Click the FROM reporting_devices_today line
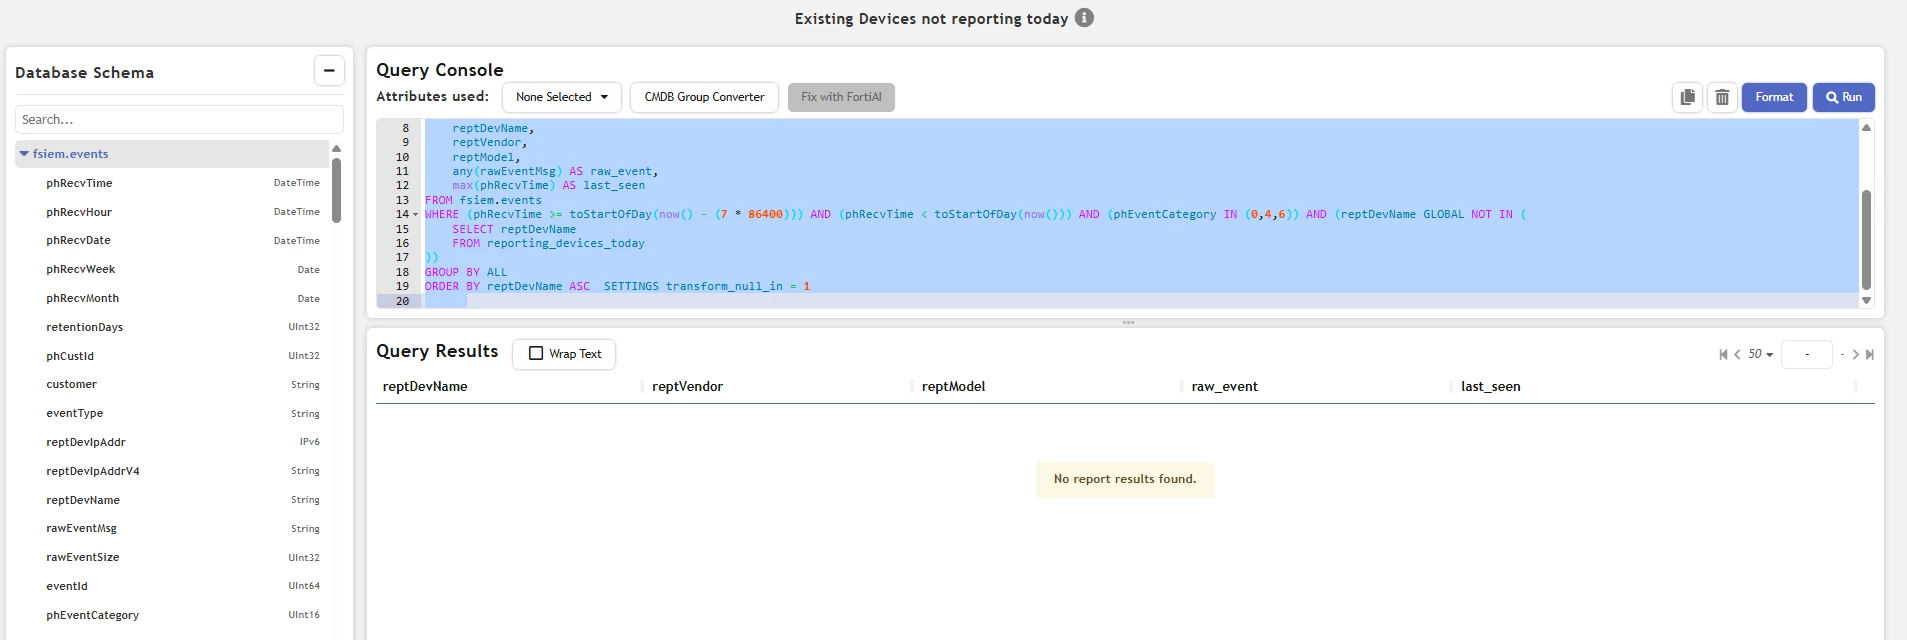The image size is (1907, 640). 548,243
